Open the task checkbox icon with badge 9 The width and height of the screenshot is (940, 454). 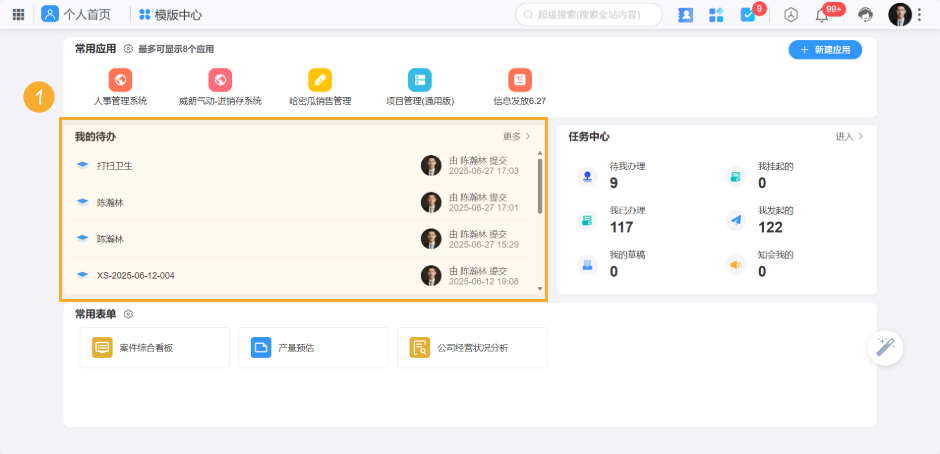point(748,15)
